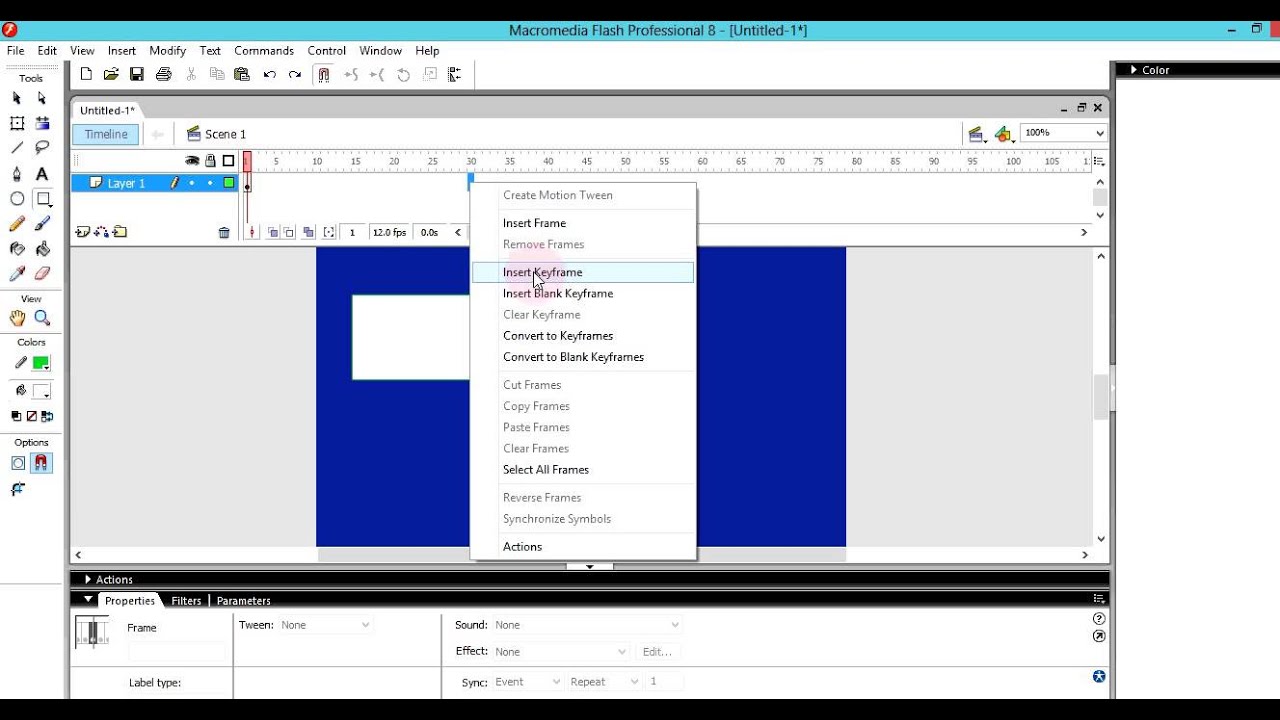Select the Eraser tool

pos(42,274)
